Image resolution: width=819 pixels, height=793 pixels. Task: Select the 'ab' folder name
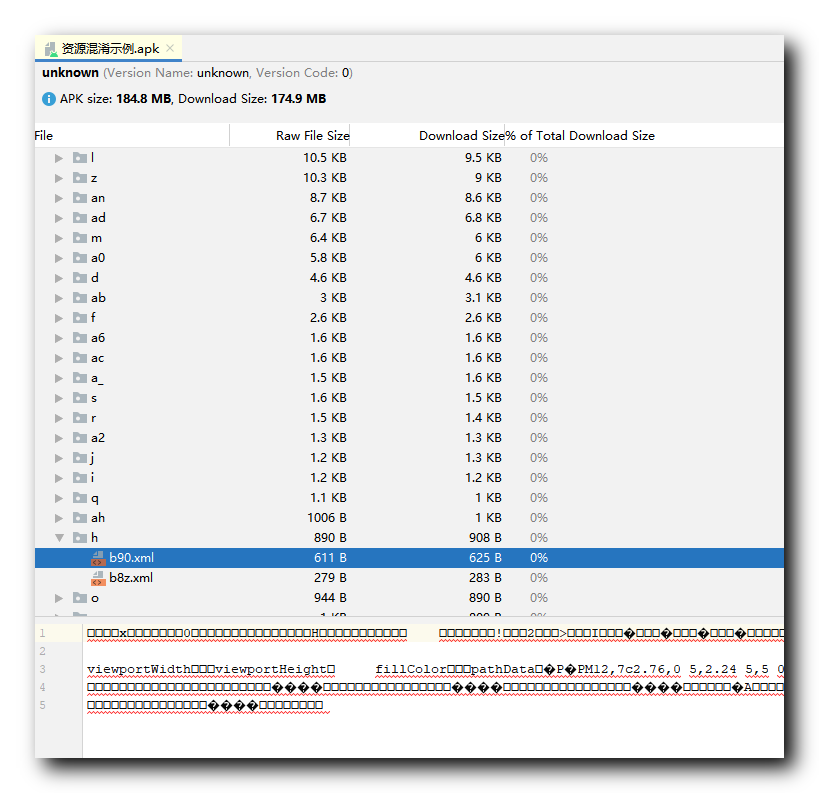[x=98, y=298]
